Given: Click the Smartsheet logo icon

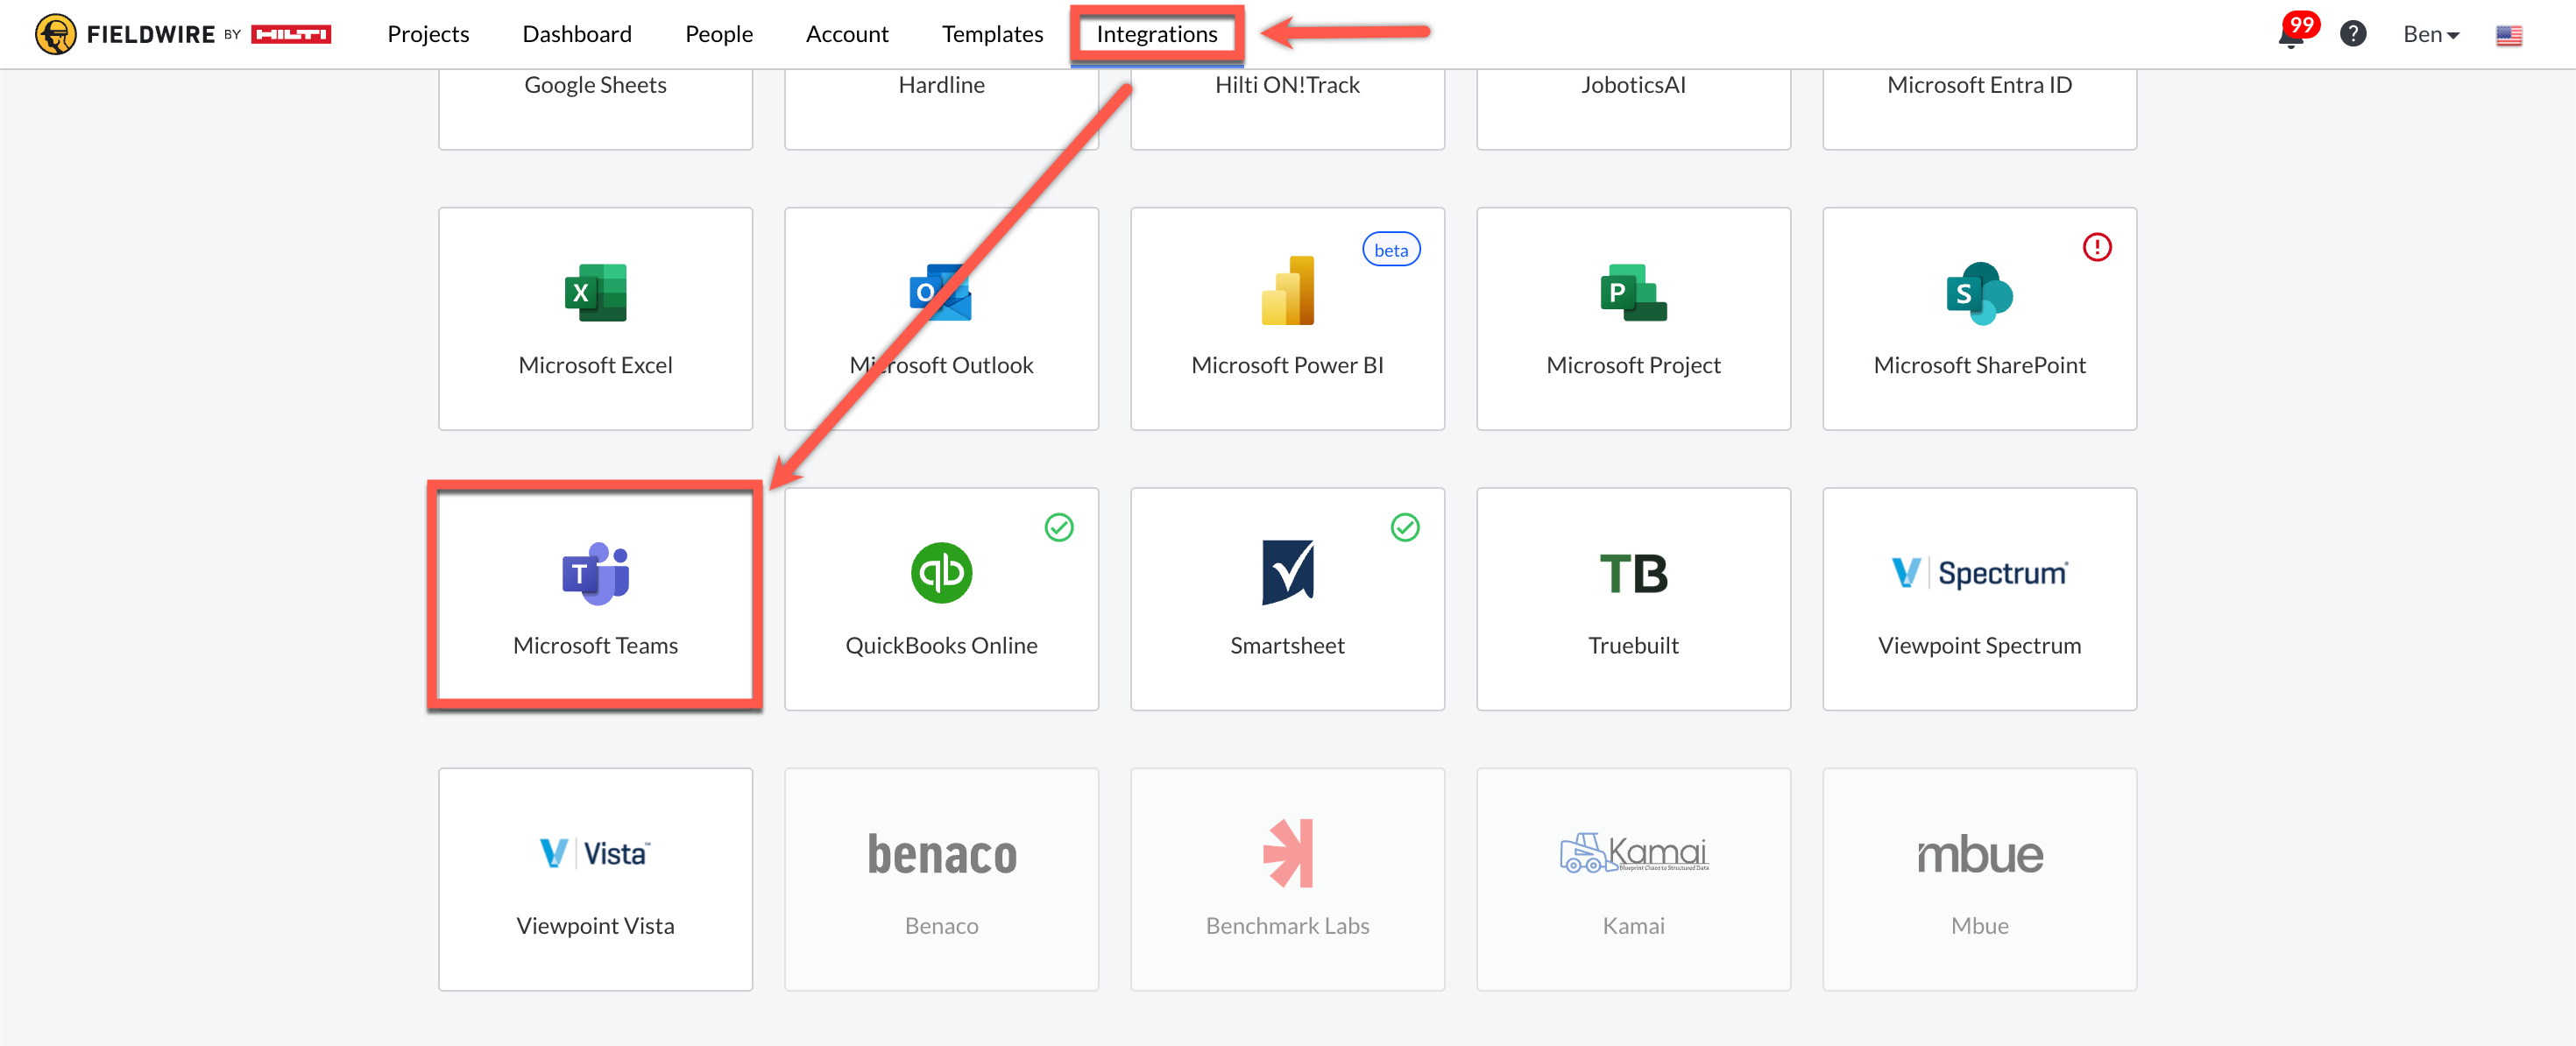Looking at the screenshot, I should (1287, 573).
